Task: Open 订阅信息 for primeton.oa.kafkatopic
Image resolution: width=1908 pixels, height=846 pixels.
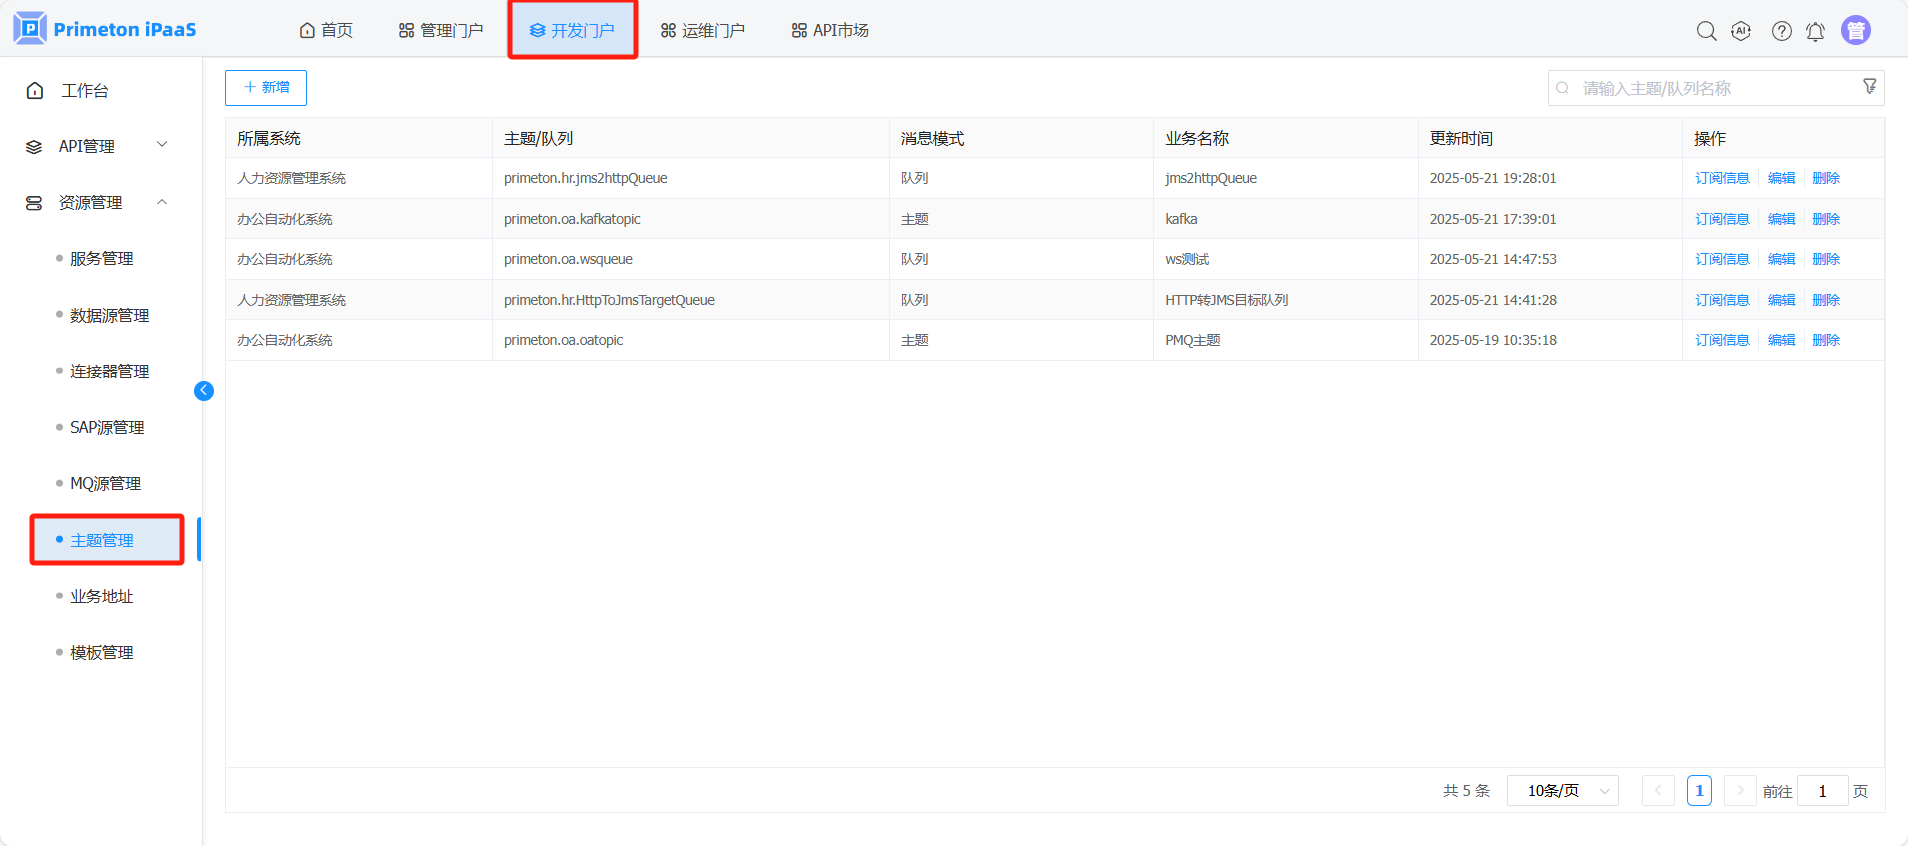Action: [1721, 219]
